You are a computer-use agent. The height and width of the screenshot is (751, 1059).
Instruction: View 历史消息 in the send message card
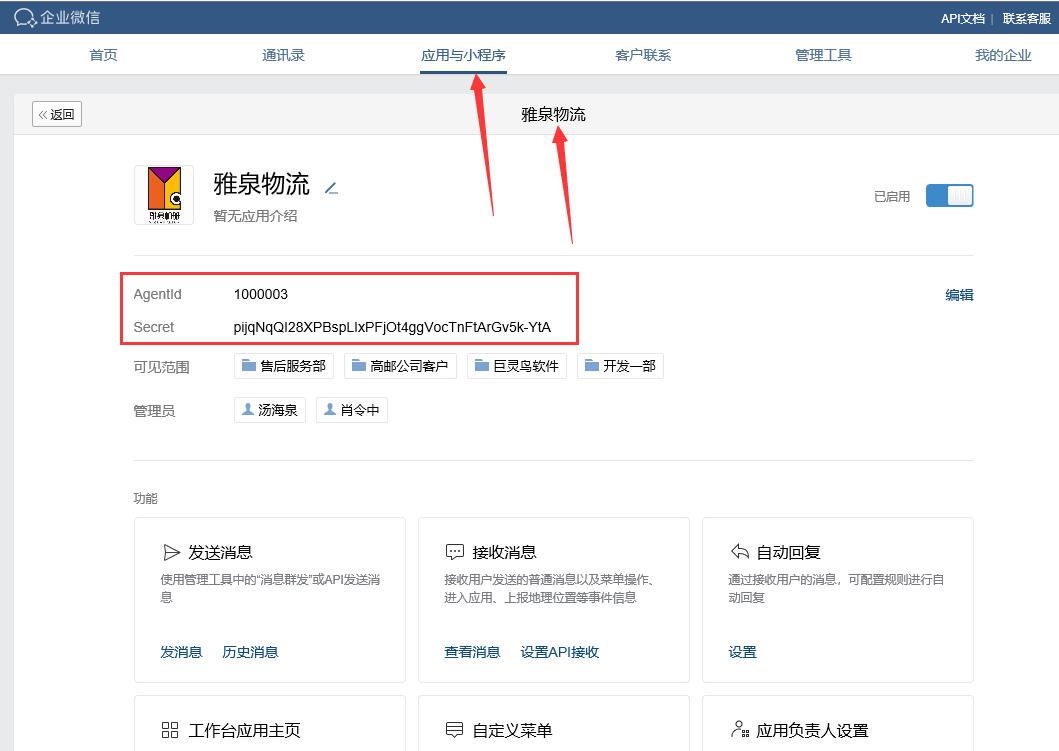click(249, 651)
